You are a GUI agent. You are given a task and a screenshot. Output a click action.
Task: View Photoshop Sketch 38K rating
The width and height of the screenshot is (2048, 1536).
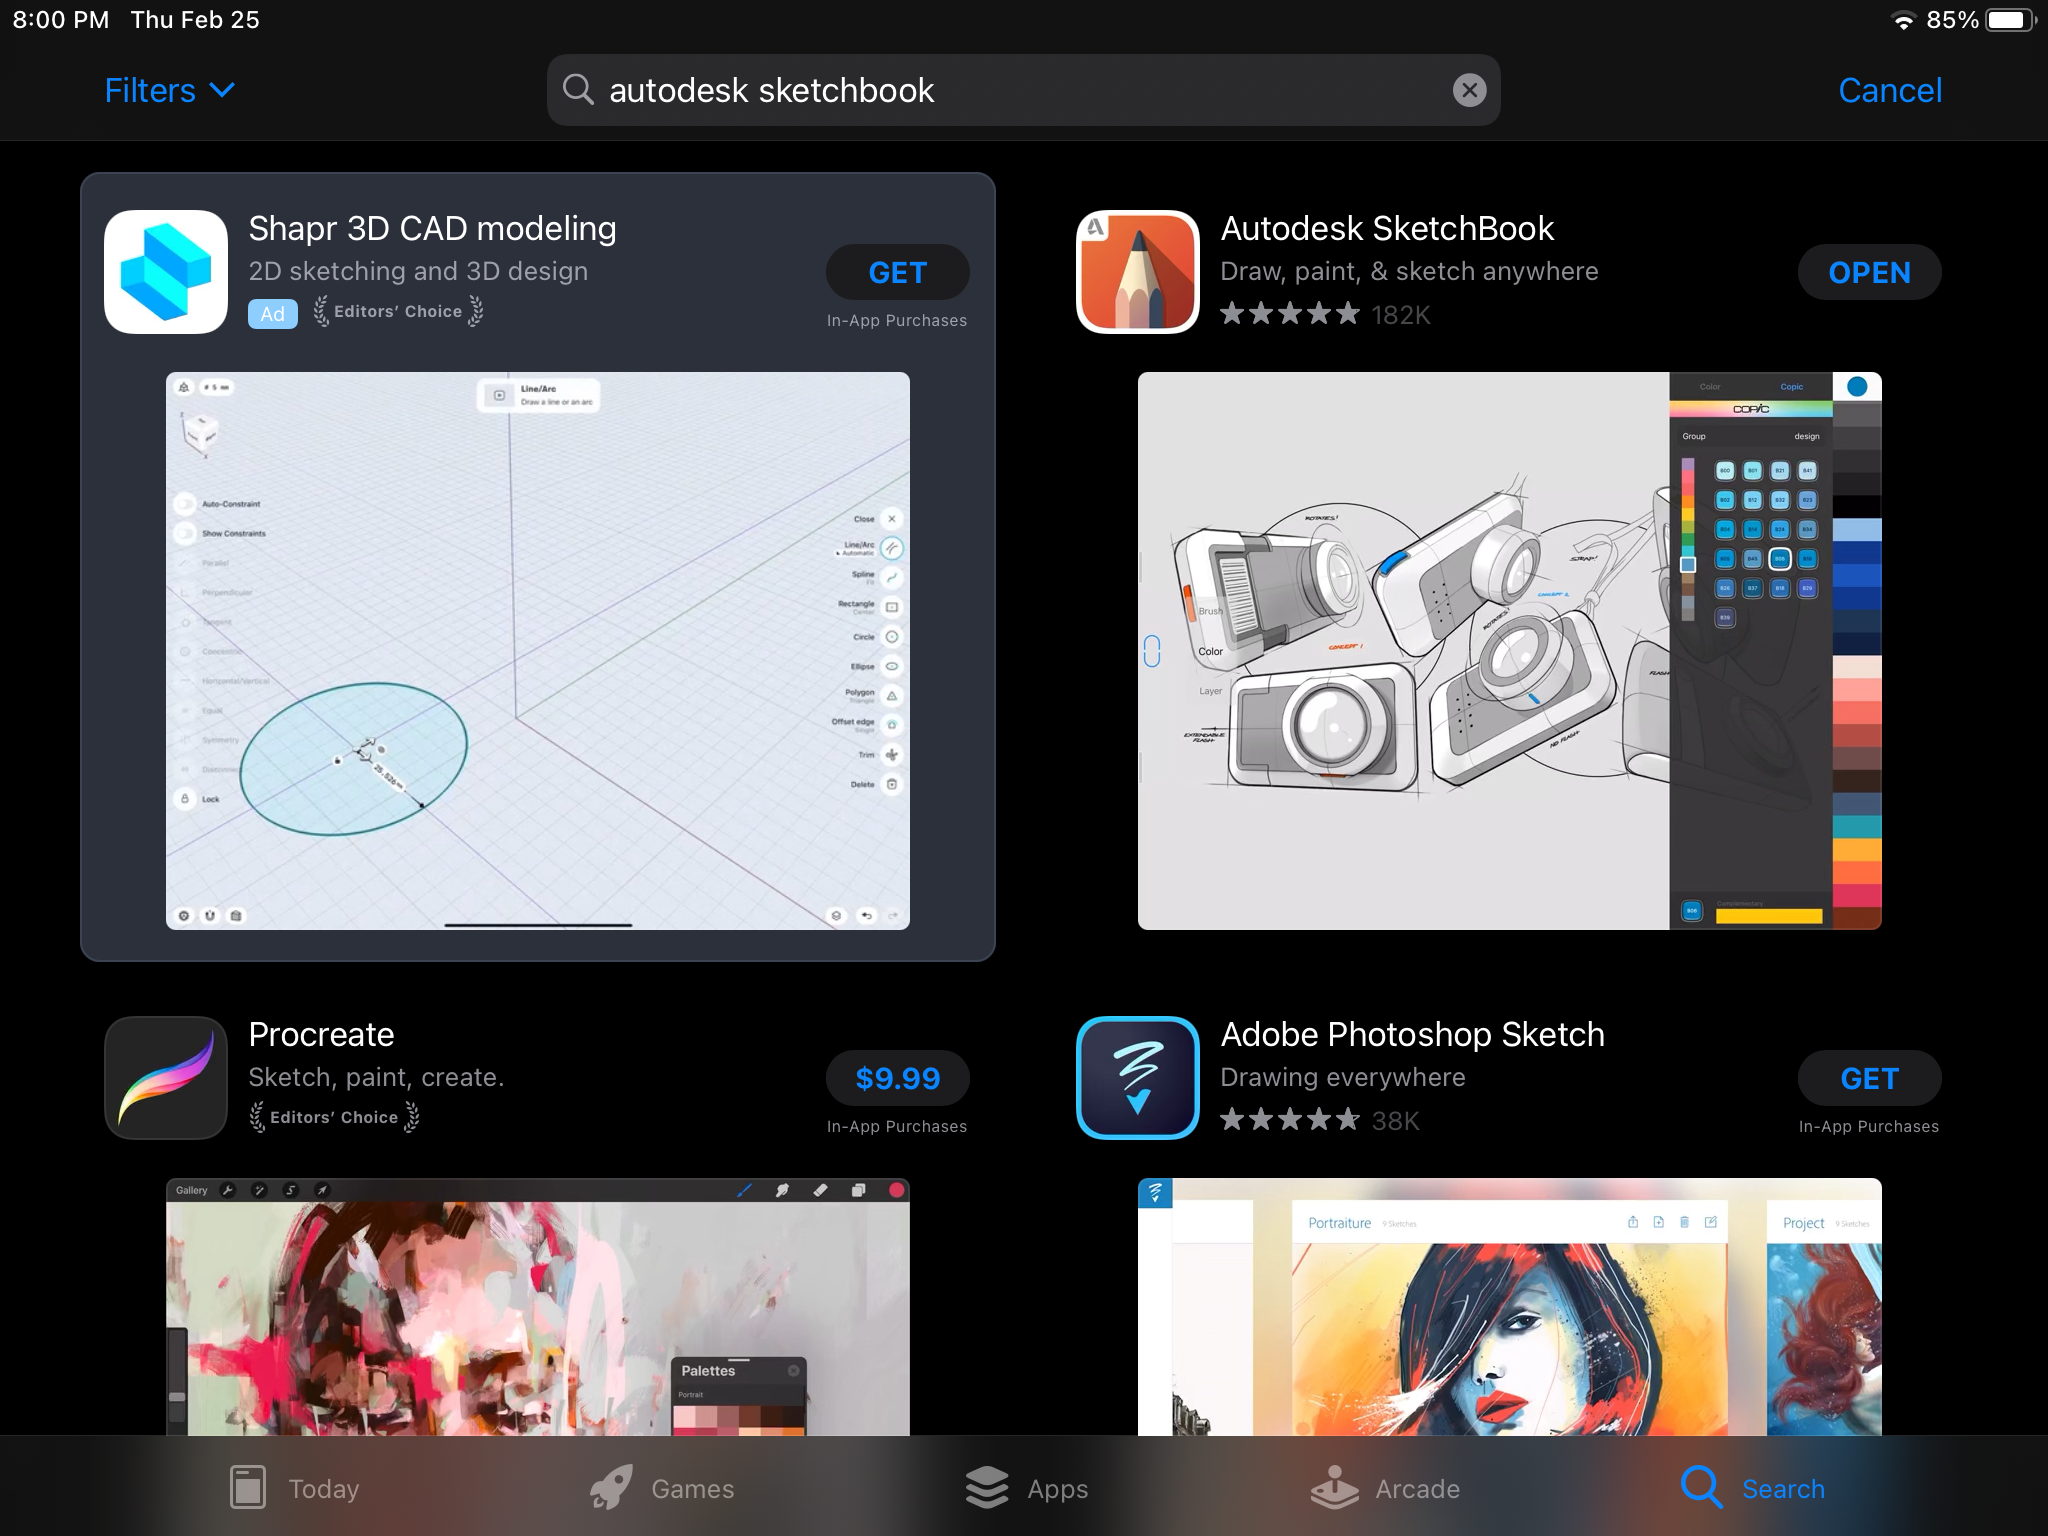1320,1121
